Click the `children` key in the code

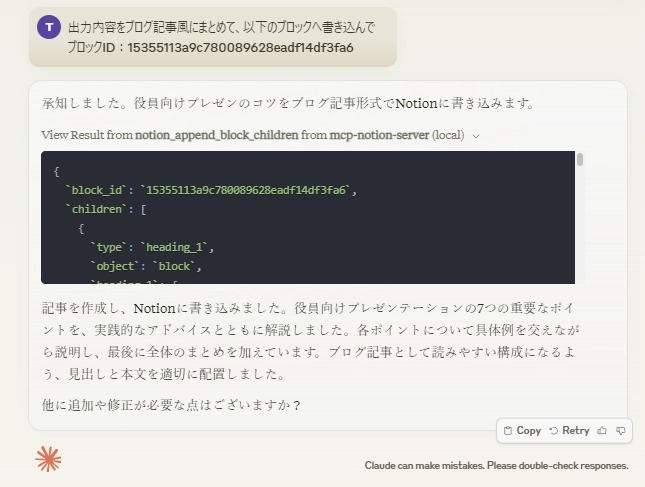click(x=97, y=209)
